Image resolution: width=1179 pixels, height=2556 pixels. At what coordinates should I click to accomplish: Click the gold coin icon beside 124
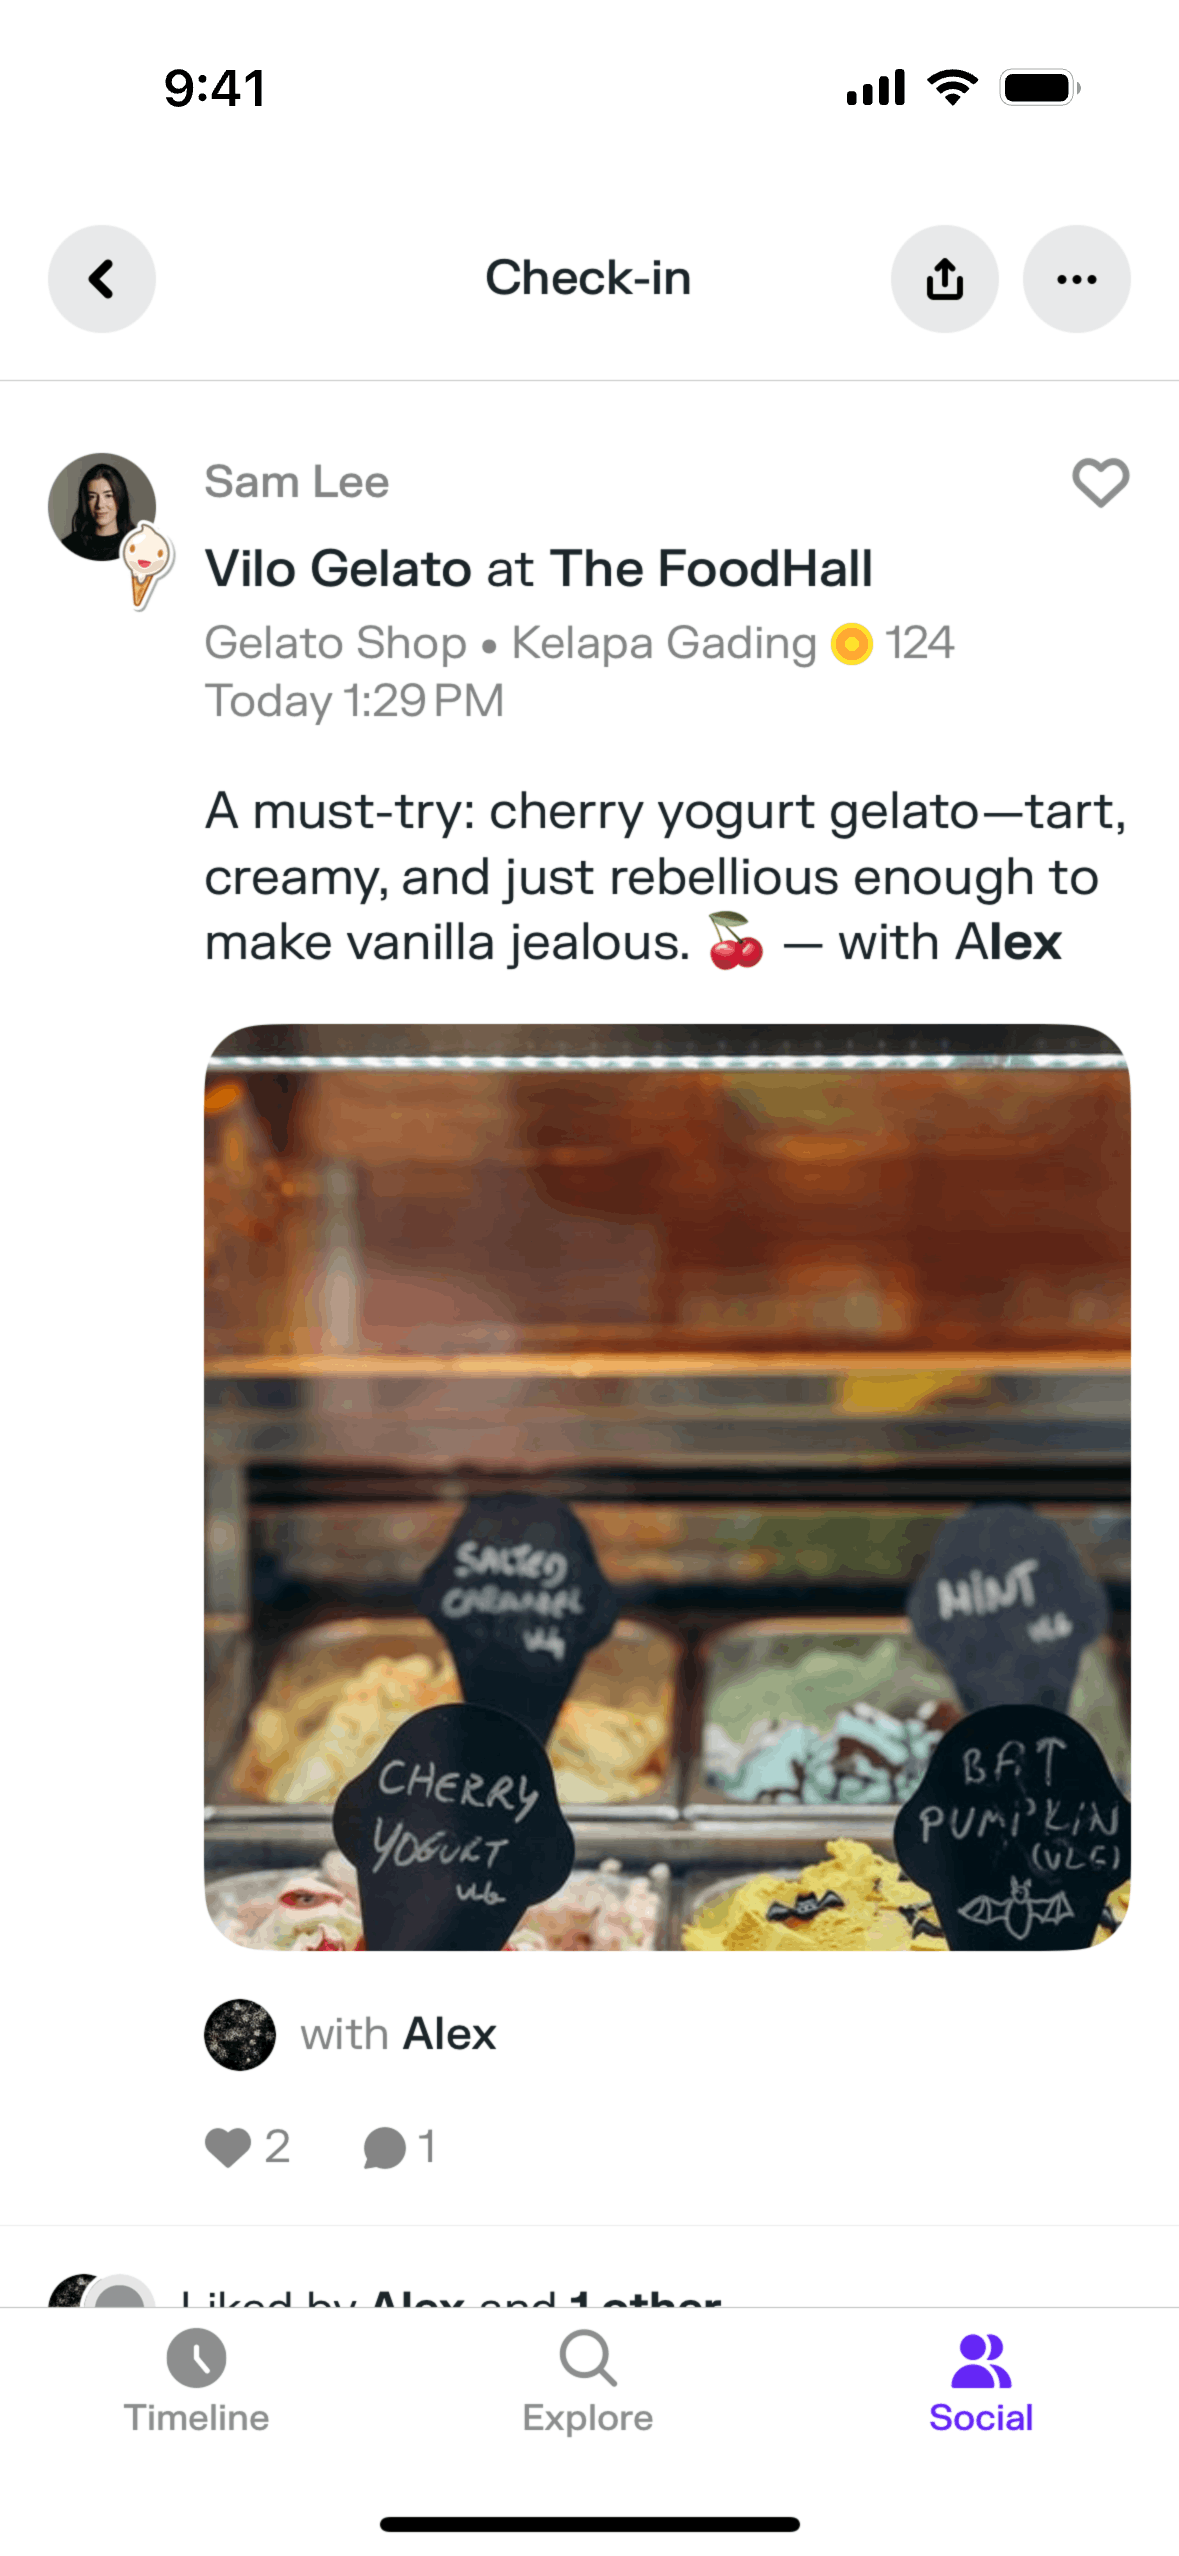coord(852,644)
